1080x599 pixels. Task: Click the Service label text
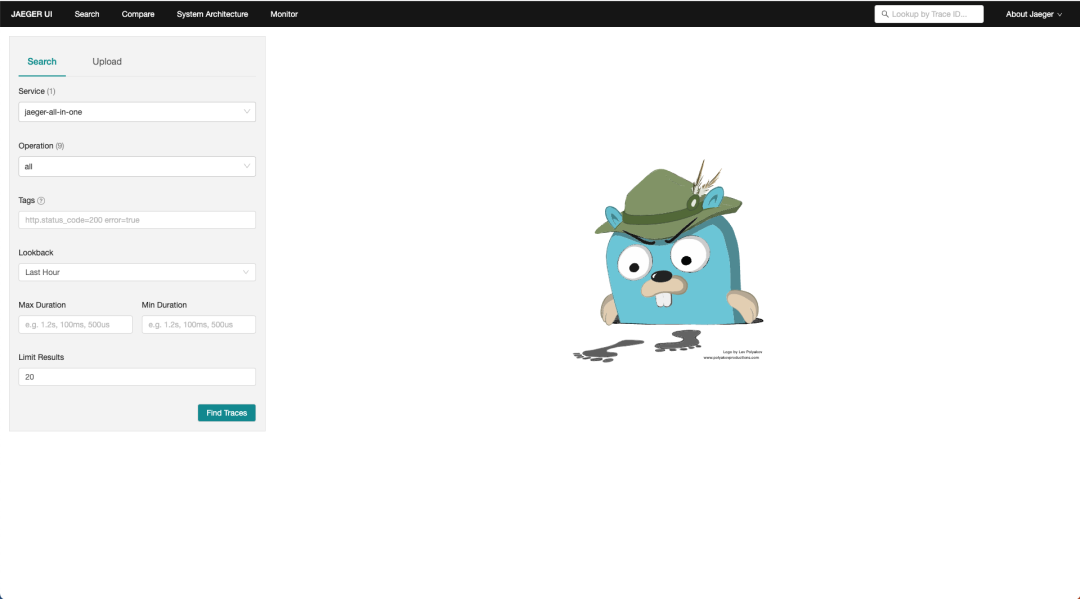(31, 91)
